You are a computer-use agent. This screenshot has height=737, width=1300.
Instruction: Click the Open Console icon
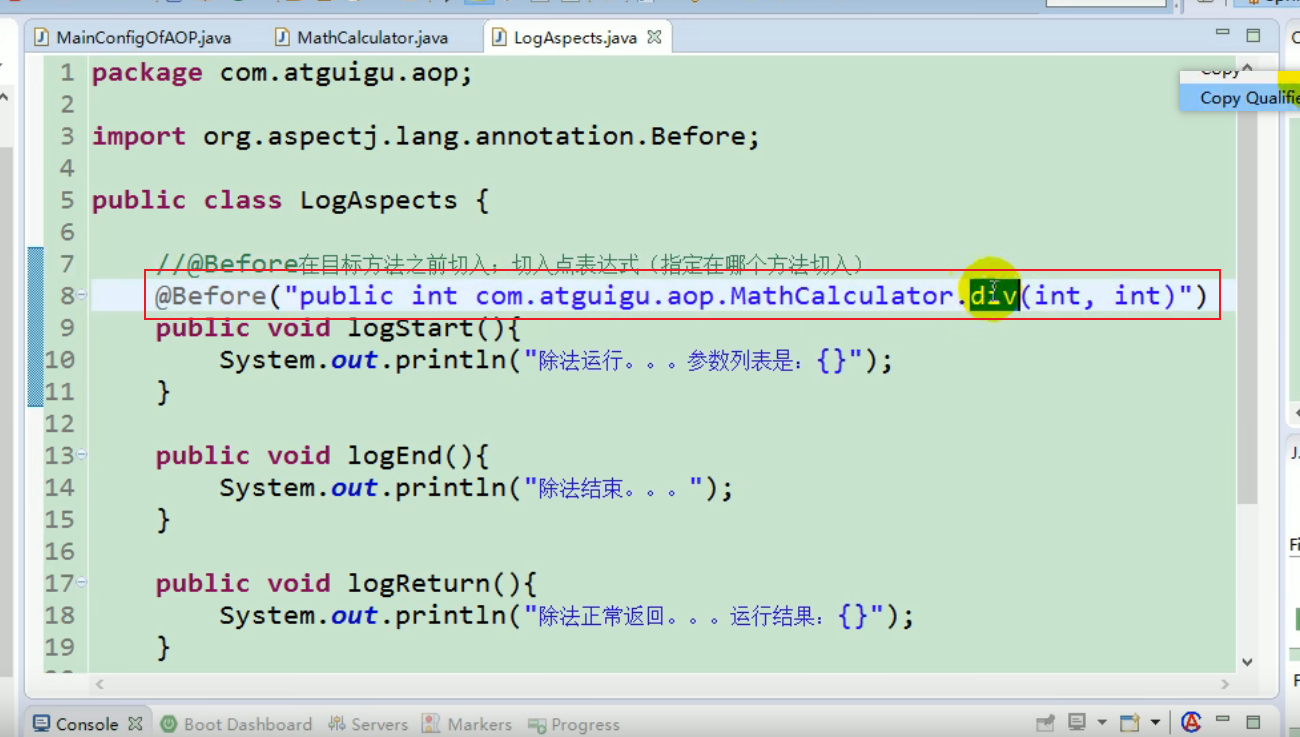(x=1130, y=723)
